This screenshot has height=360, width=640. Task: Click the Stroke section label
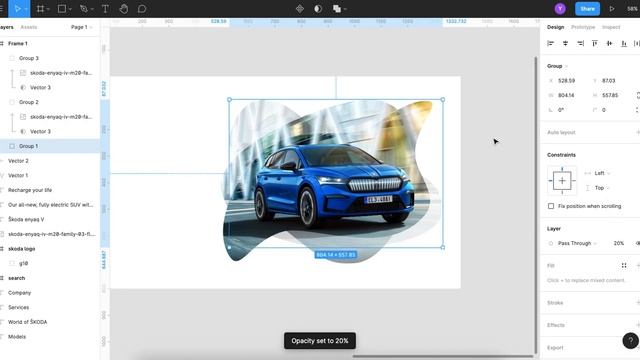click(x=555, y=303)
